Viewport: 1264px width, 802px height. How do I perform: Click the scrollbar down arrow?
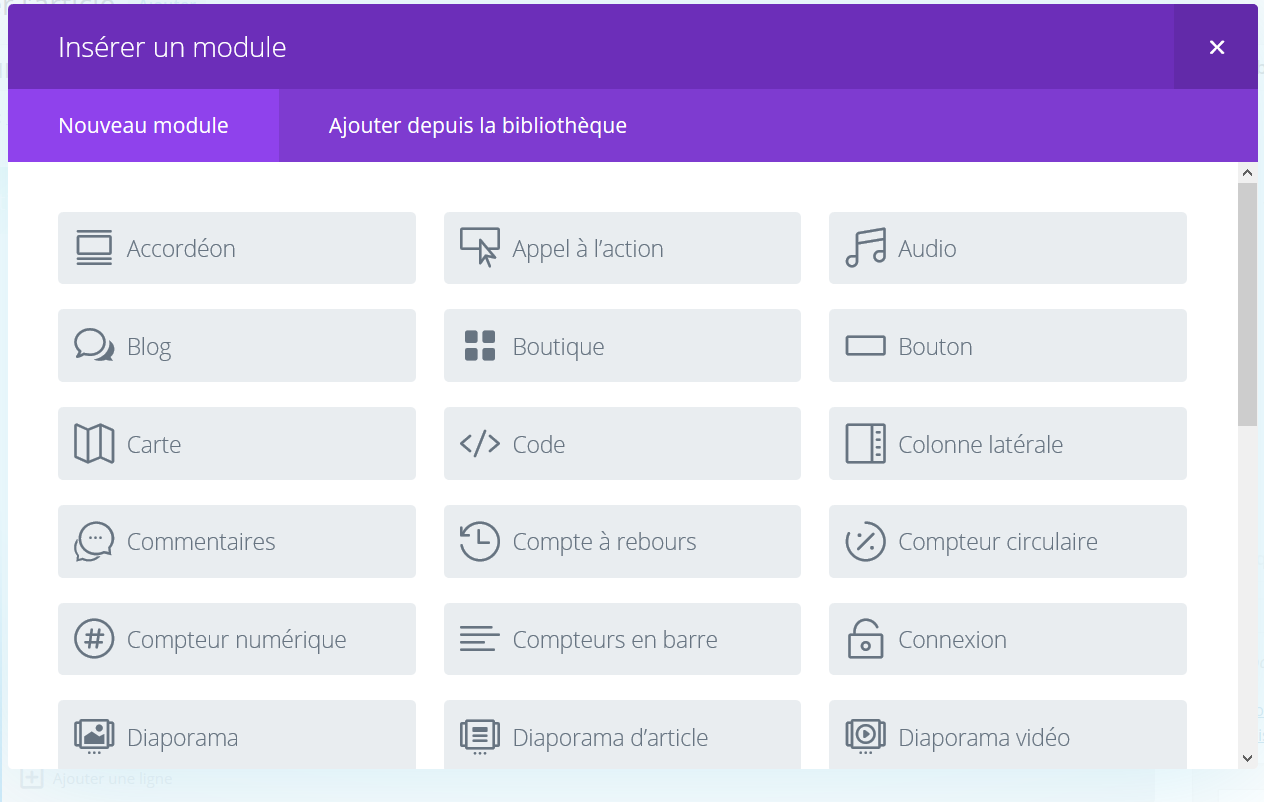click(x=1247, y=758)
